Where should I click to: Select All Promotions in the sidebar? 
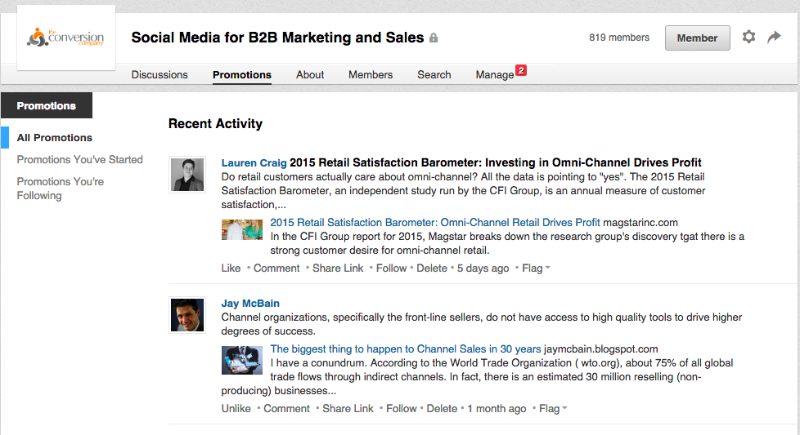pos(55,138)
